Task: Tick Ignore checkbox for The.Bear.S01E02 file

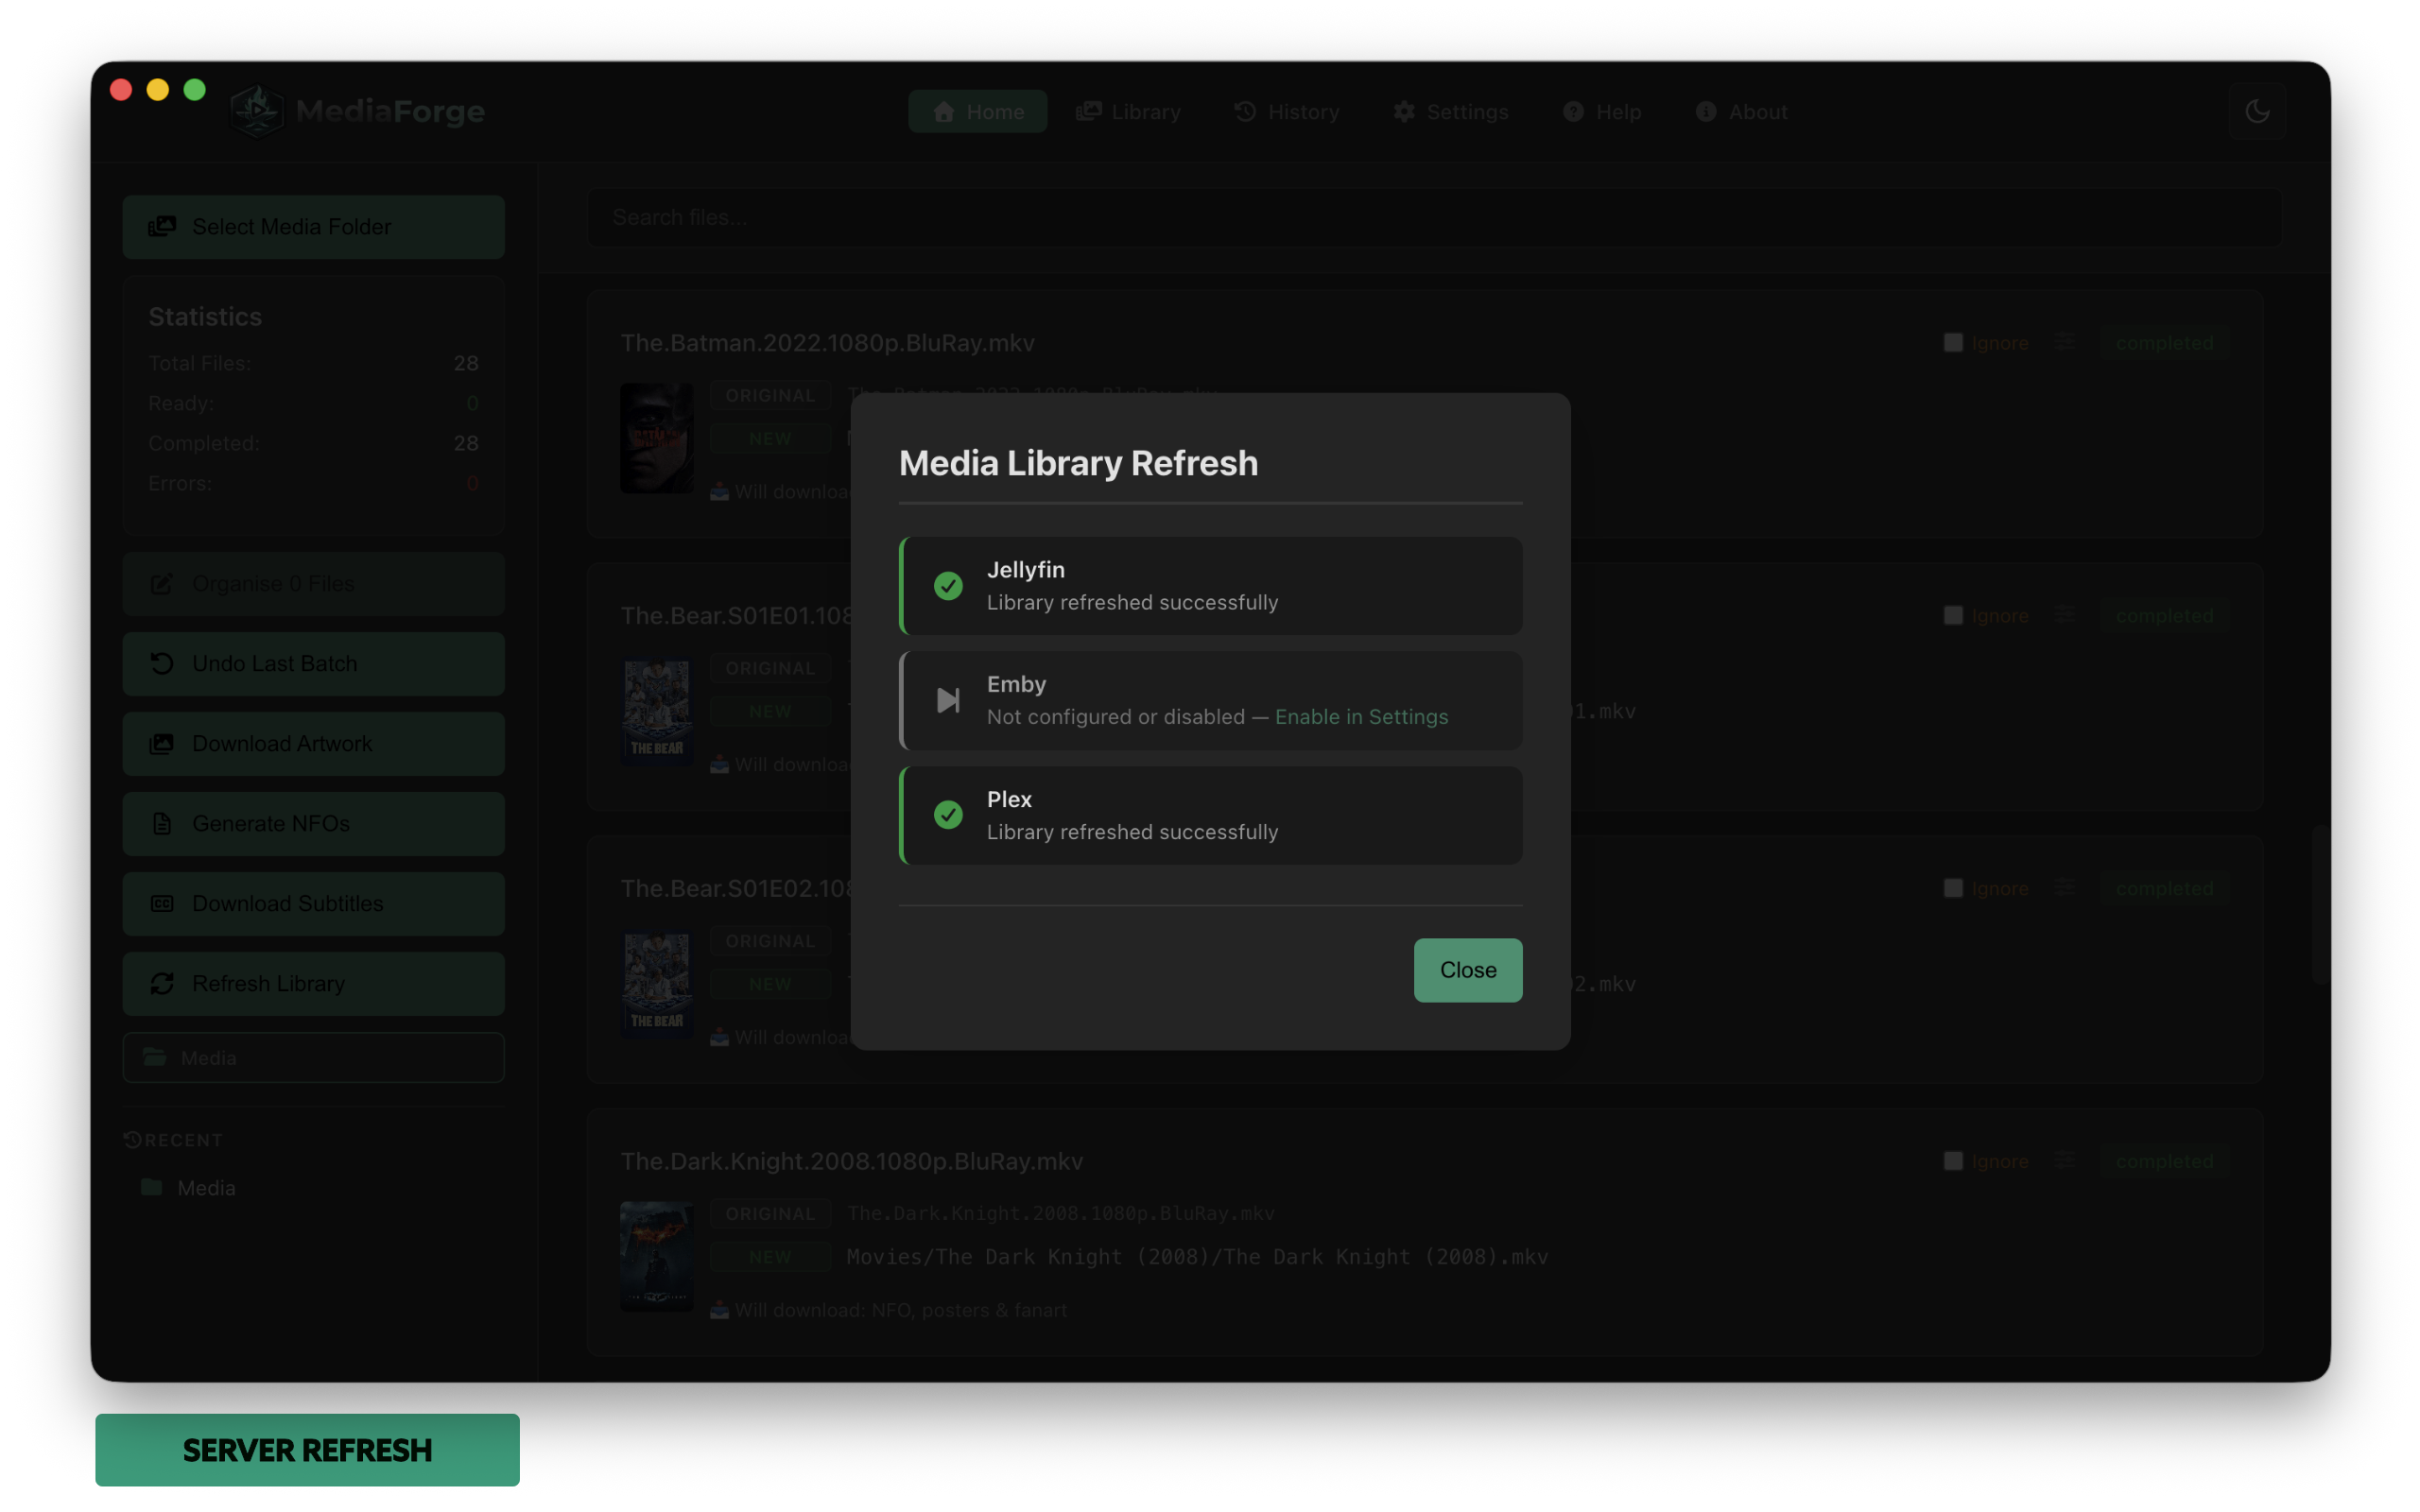Action: point(1952,888)
